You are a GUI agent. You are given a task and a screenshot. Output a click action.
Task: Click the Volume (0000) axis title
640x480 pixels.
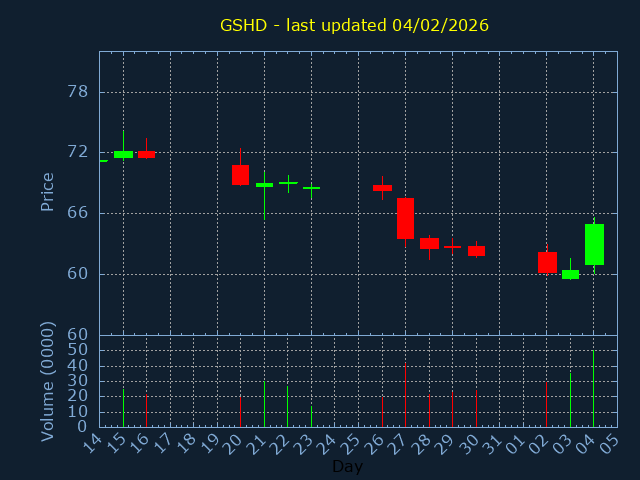click(x=47, y=381)
